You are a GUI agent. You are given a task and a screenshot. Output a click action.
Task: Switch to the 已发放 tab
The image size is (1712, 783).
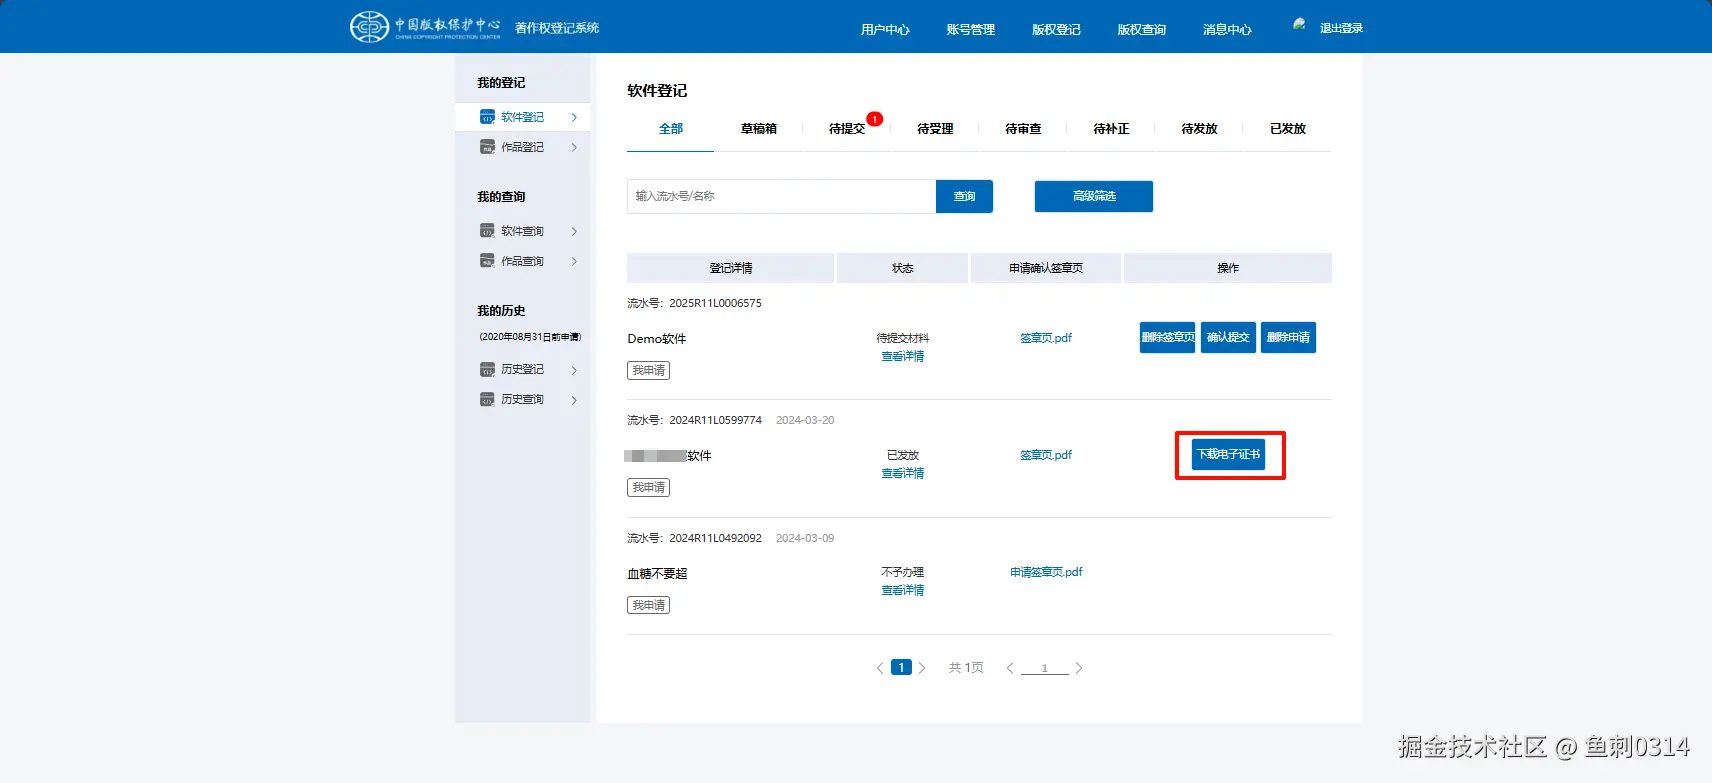(1288, 128)
